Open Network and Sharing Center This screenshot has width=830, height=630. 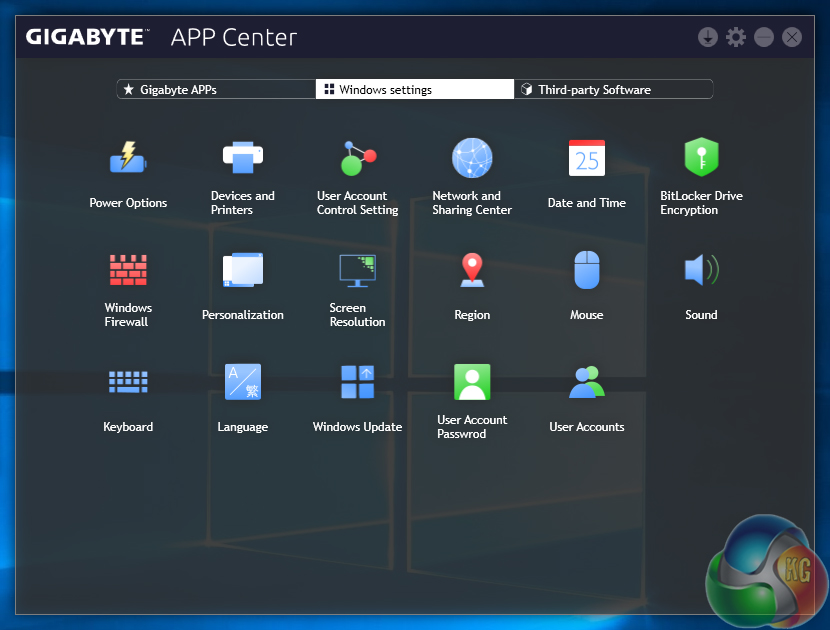pos(472,158)
